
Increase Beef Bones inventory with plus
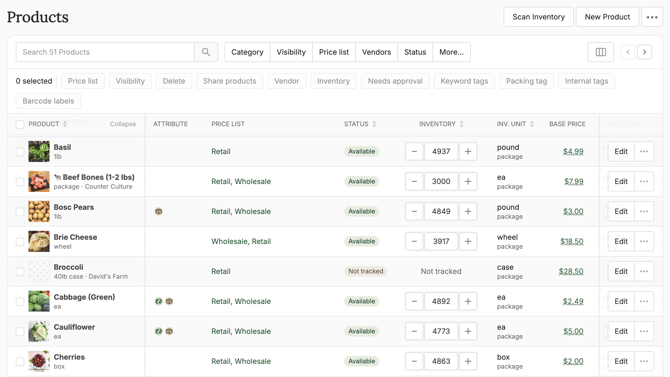tap(468, 181)
